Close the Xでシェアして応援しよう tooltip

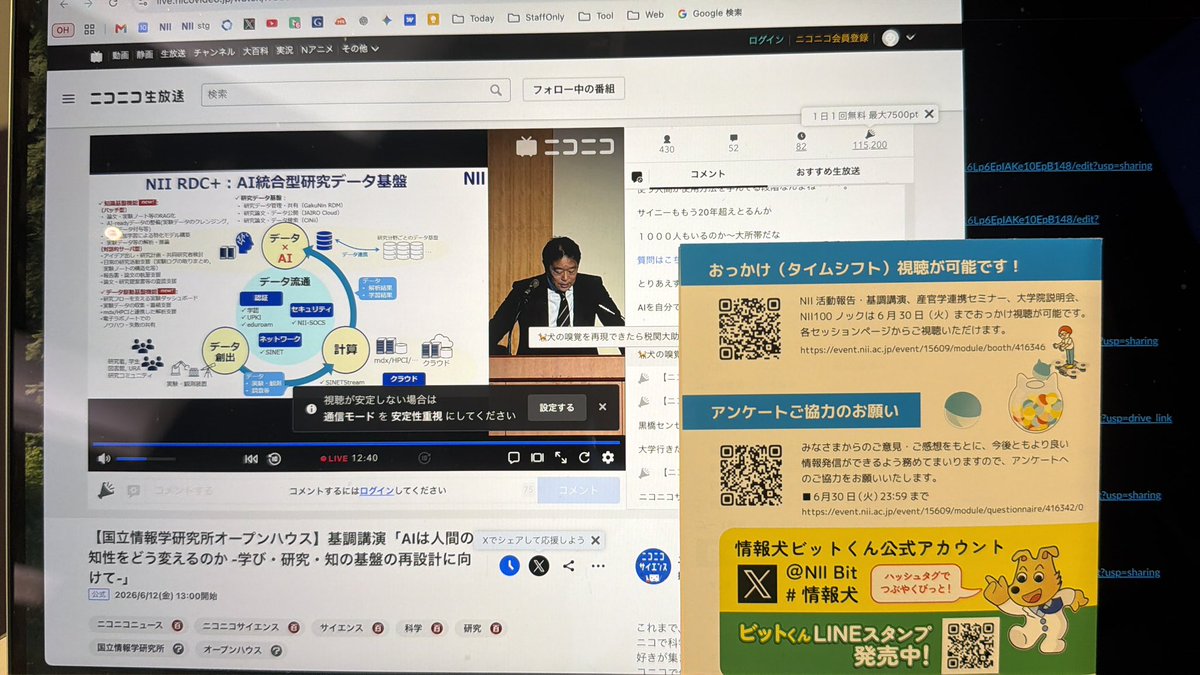coord(595,540)
